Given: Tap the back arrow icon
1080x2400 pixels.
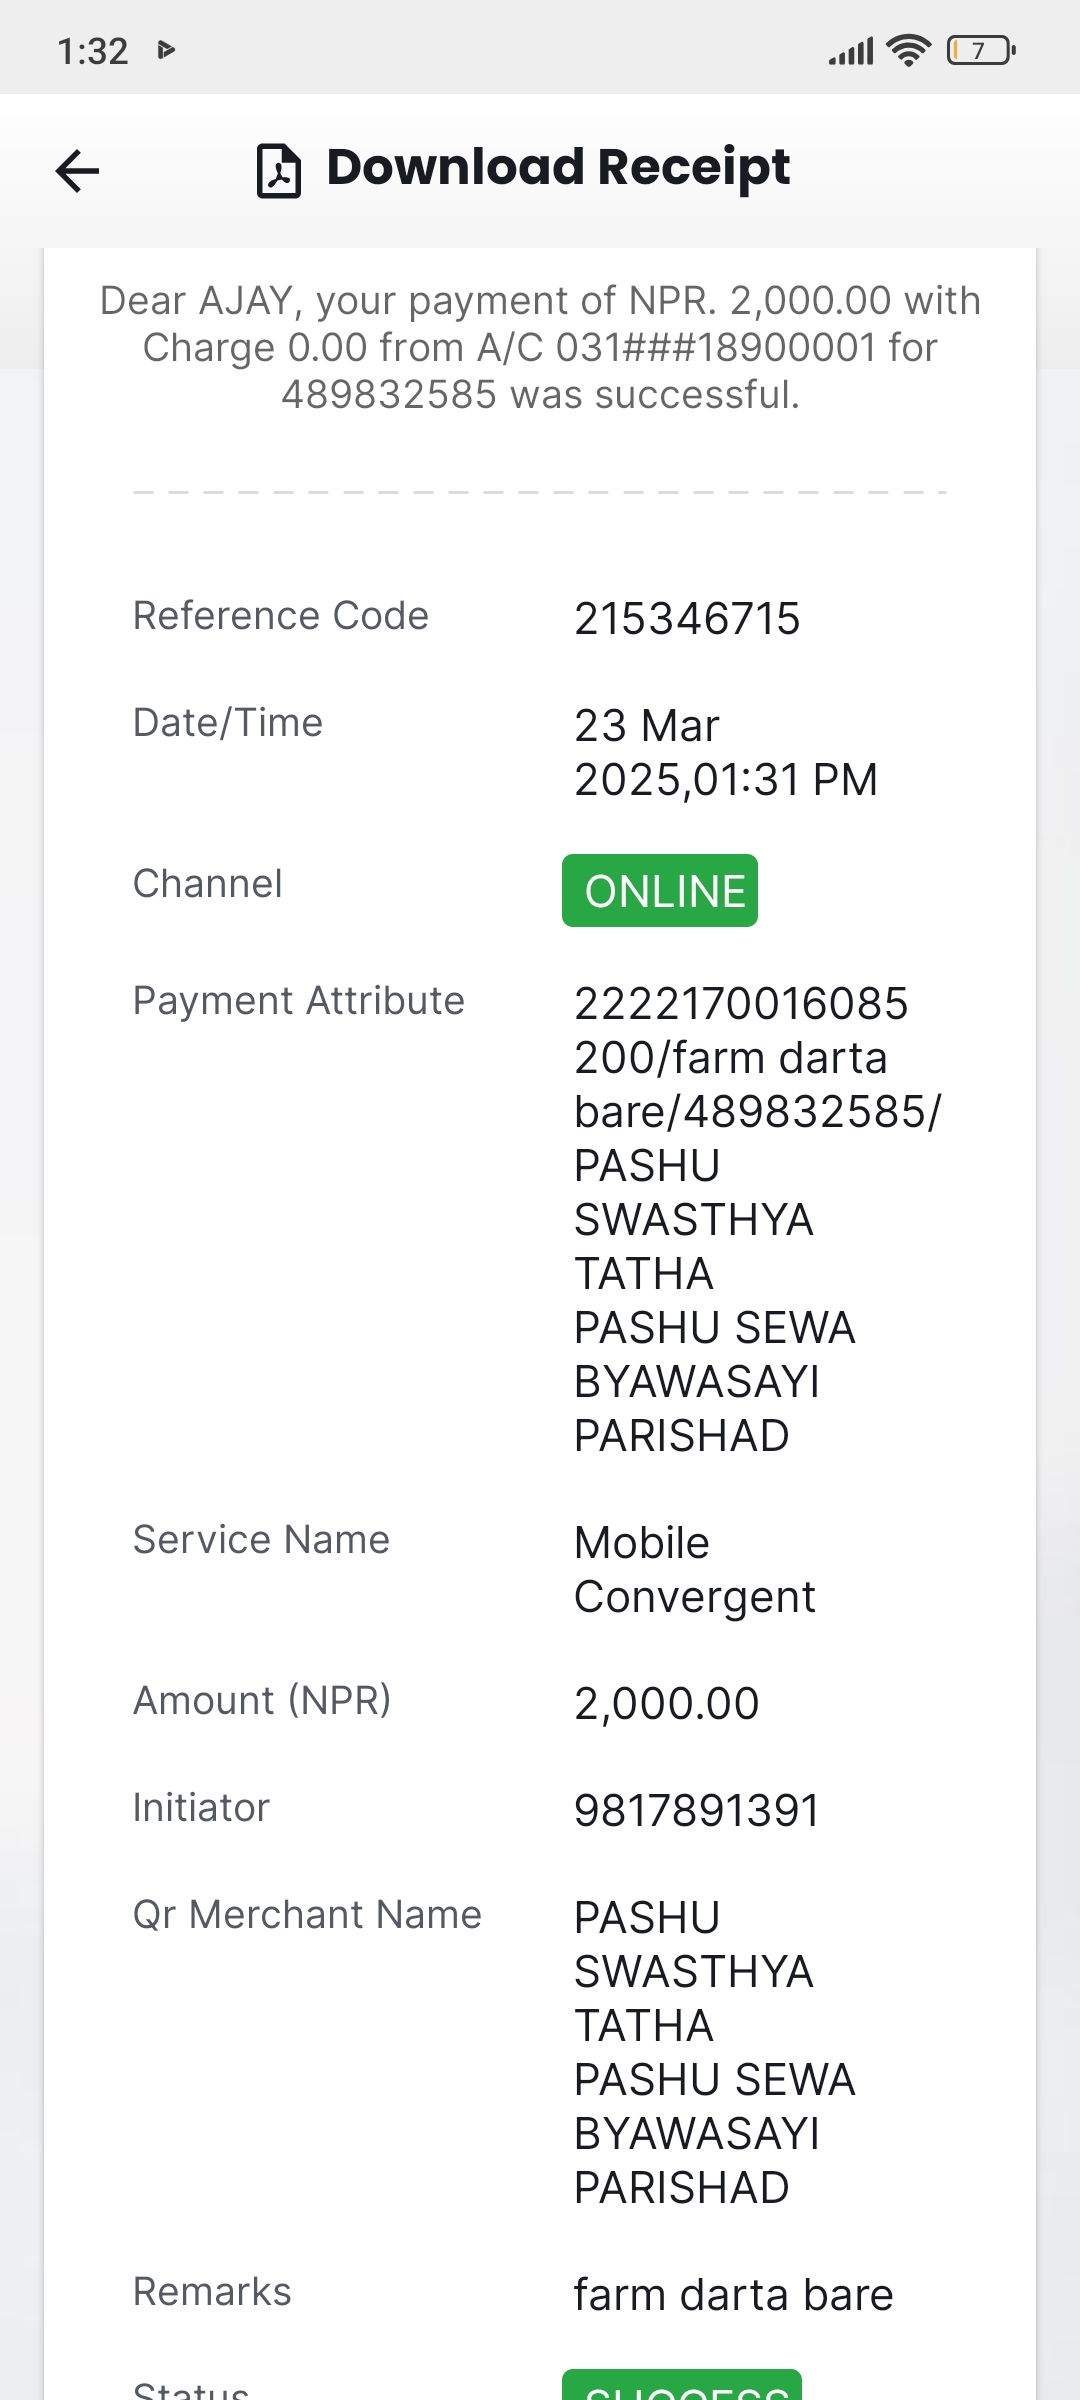Looking at the screenshot, I should pos(77,170).
